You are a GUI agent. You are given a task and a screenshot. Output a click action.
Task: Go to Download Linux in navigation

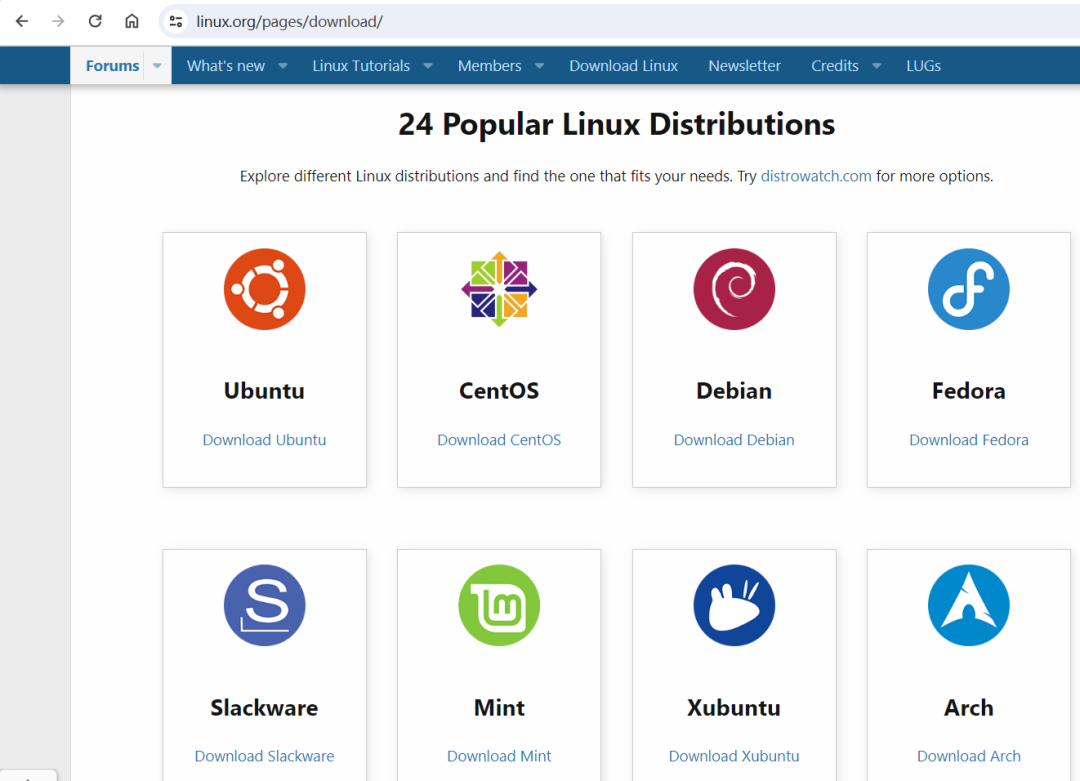(x=623, y=66)
